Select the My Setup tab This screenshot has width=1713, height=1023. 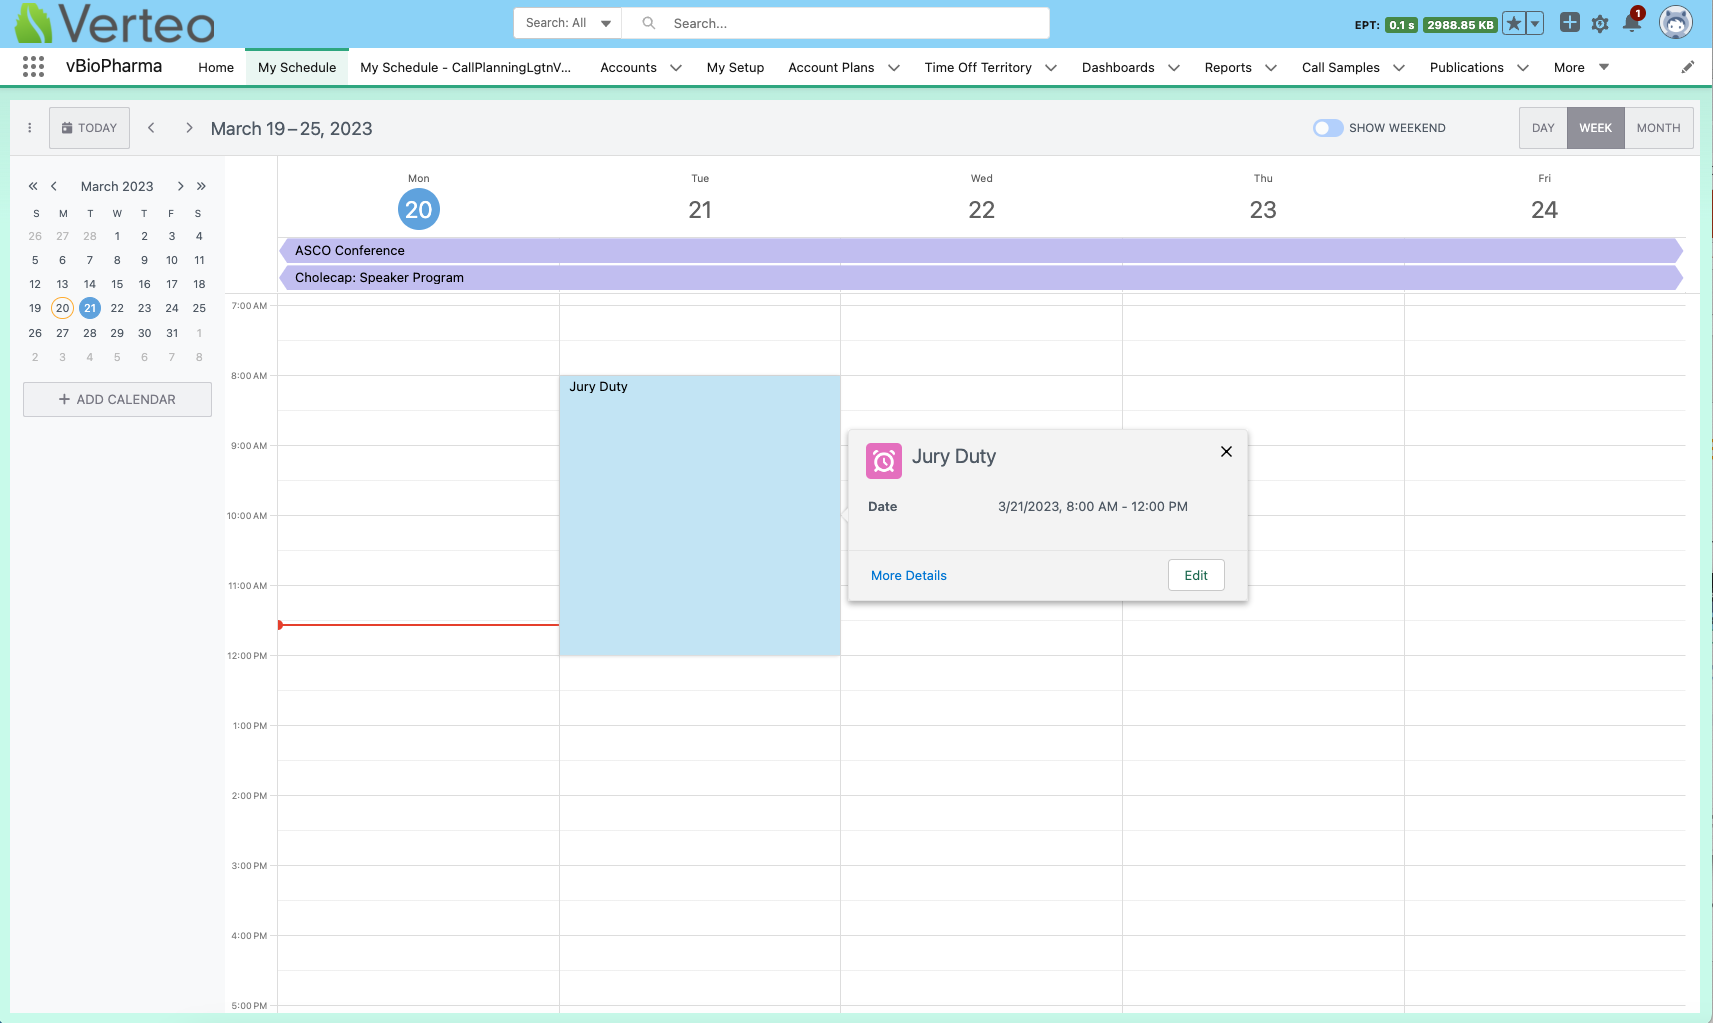735,68
